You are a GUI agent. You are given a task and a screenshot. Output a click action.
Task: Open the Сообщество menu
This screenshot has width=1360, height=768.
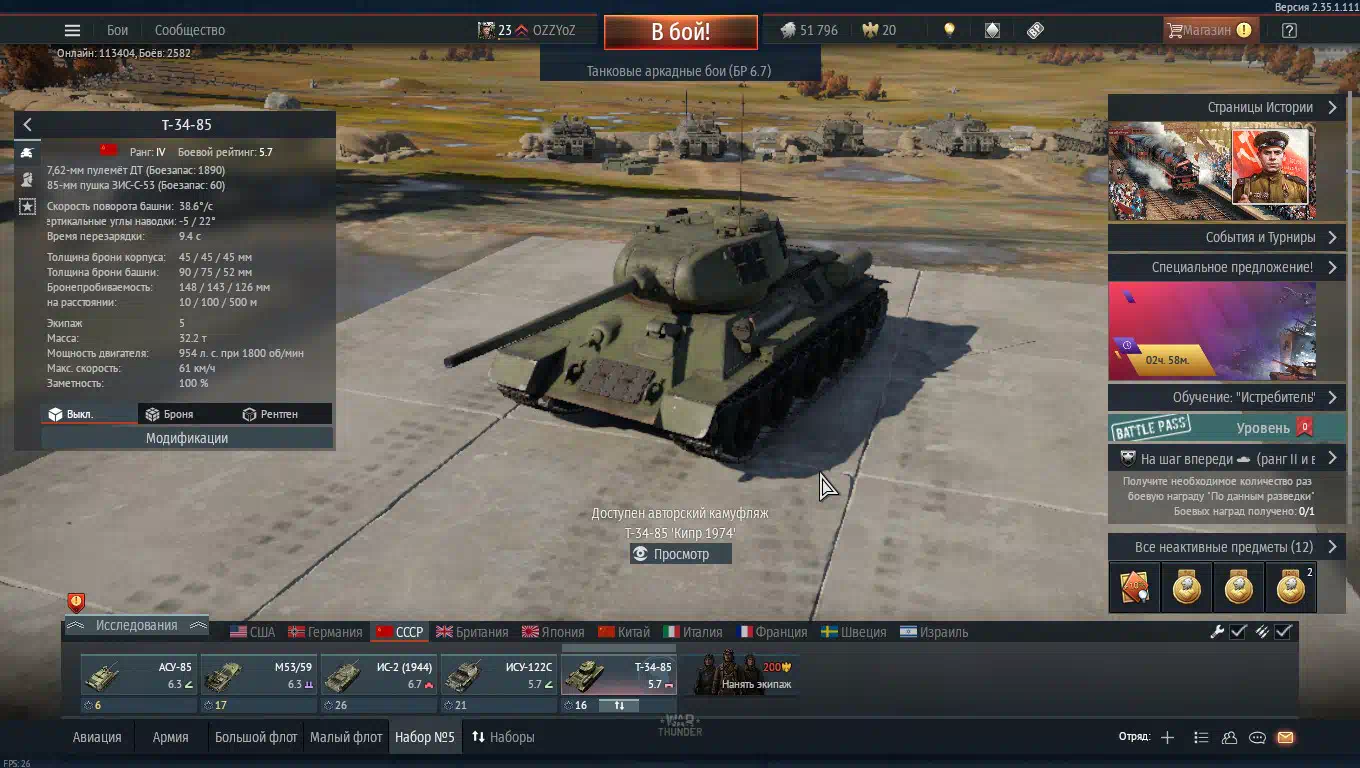190,30
